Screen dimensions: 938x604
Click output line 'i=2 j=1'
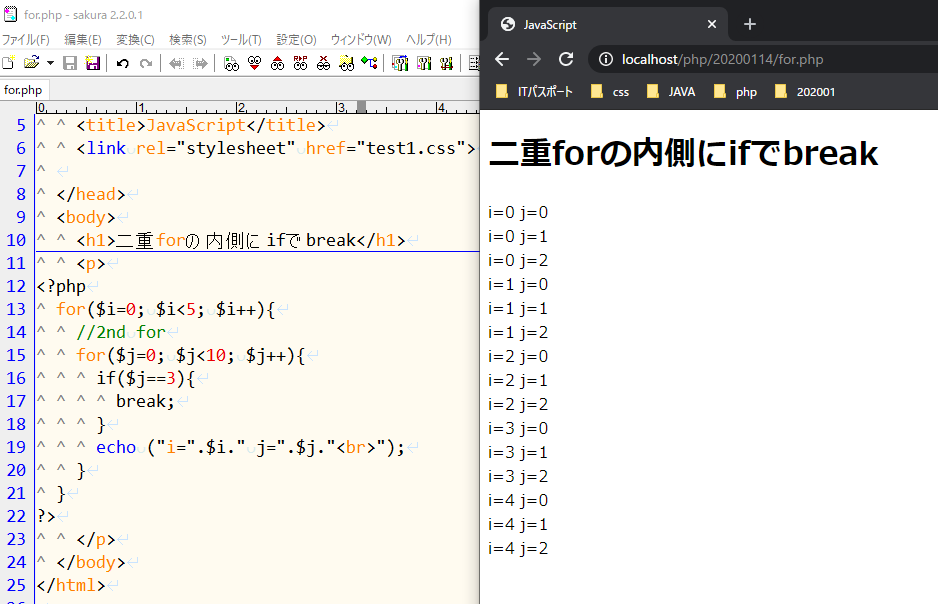click(518, 380)
